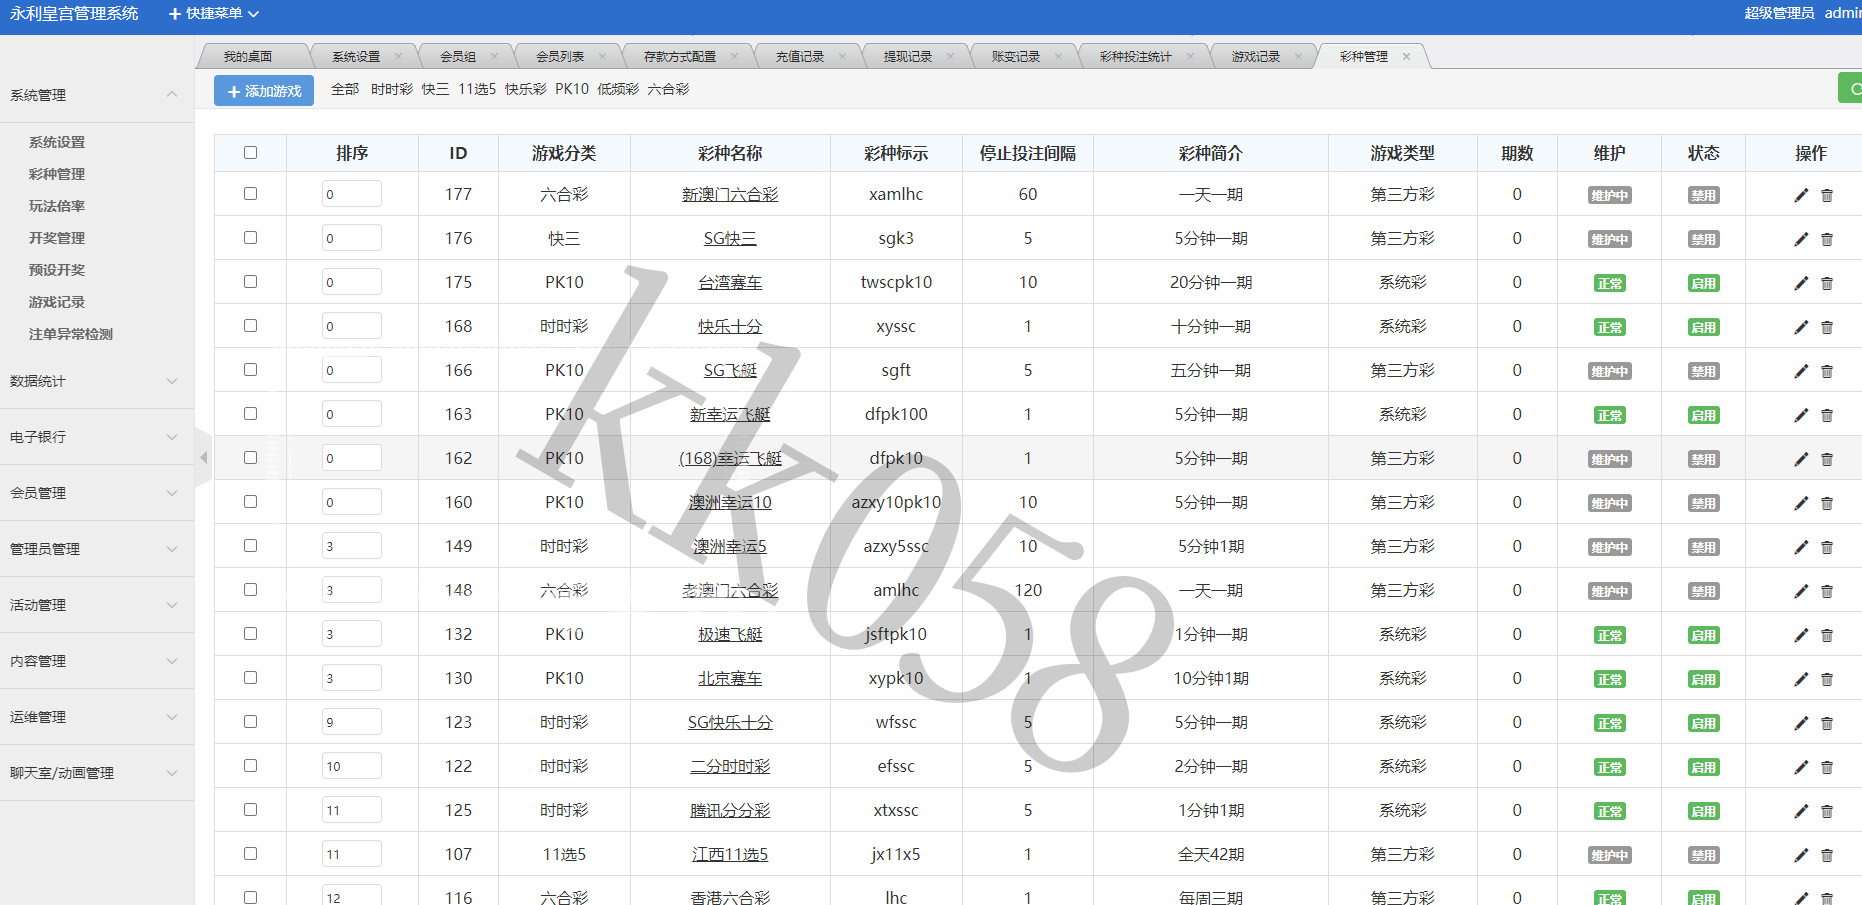Toggle the select-all checkbox in table header
1862x905 pixels.
coord(250,153)
